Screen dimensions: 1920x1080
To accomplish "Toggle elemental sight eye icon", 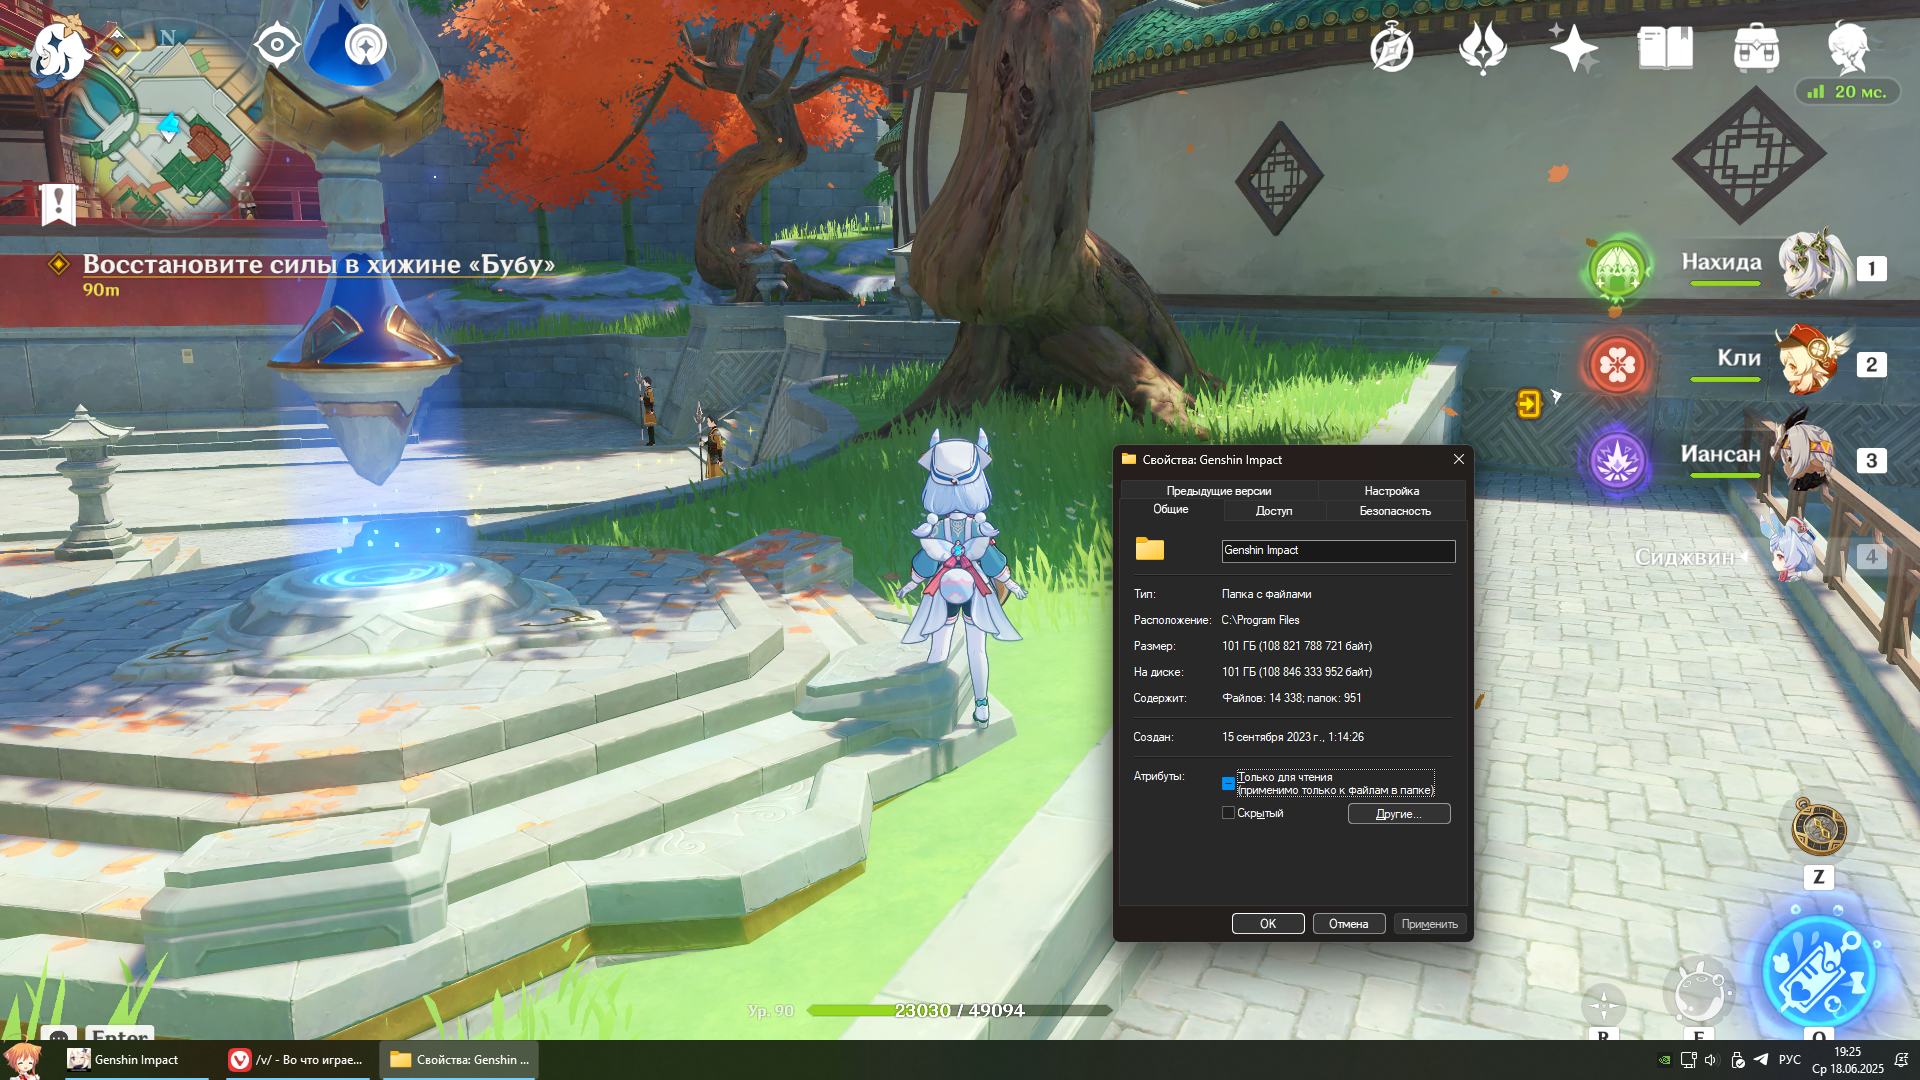I will [x=276, y=45].
